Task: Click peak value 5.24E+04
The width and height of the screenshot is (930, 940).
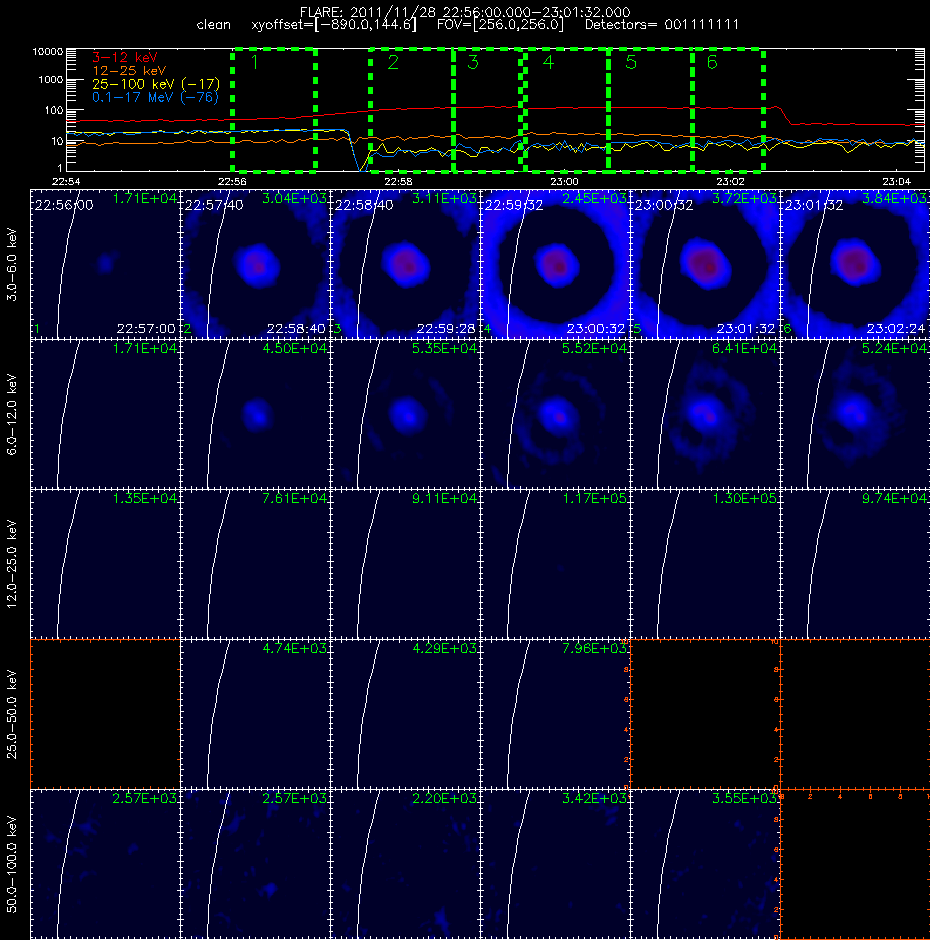Action: coord(895,348)
